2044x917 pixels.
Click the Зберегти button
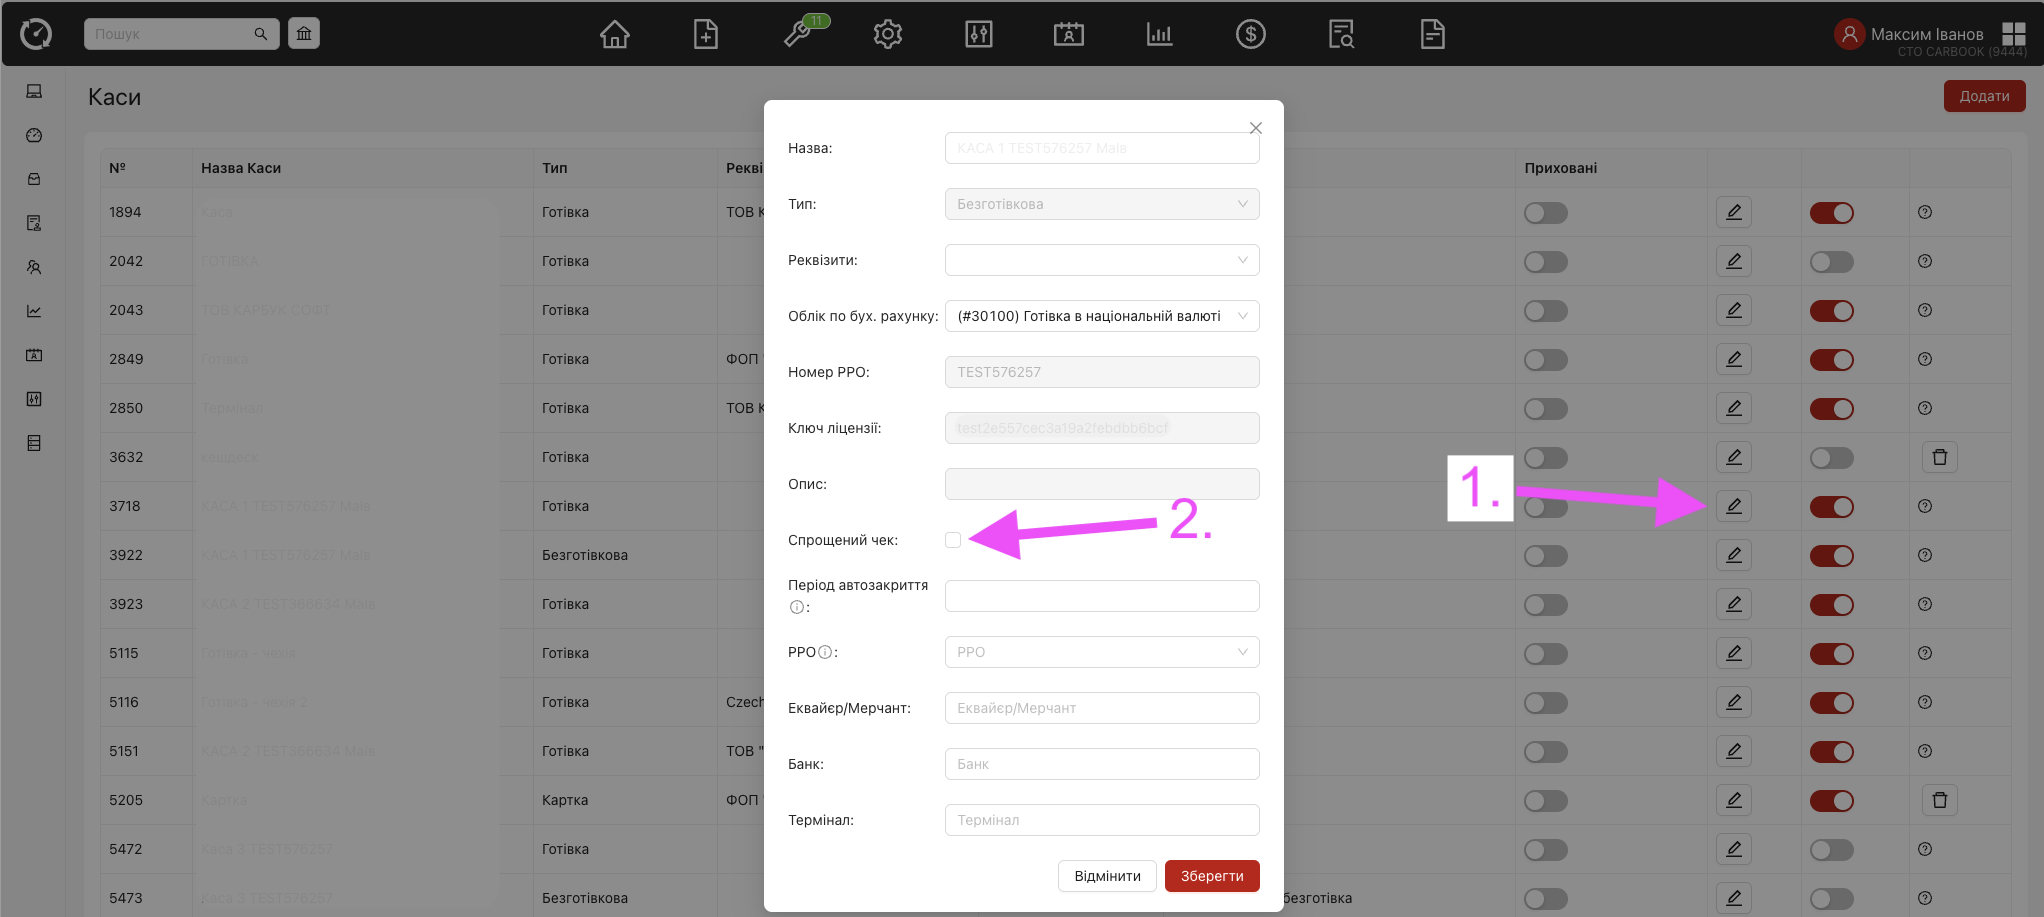[x=1211, y=876]
